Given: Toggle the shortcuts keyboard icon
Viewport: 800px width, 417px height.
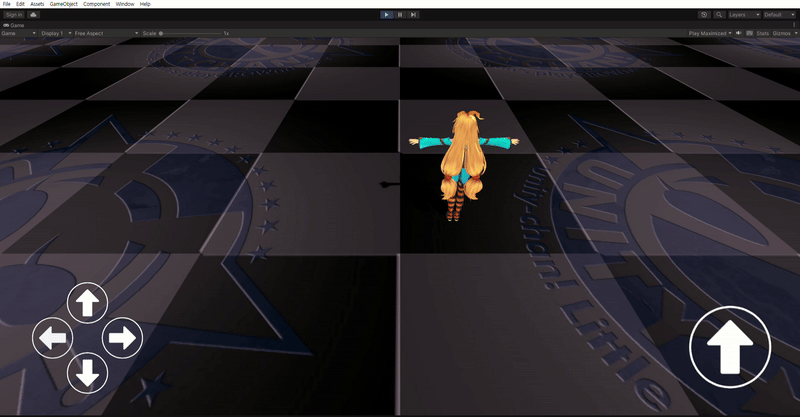Looking at the screenshot, I should [749, 33].
